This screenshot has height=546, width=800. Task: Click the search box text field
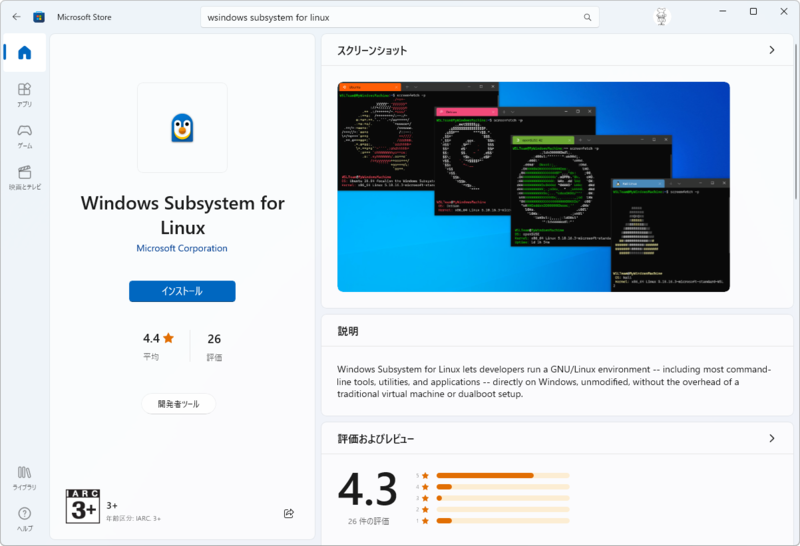click(399, 17)
